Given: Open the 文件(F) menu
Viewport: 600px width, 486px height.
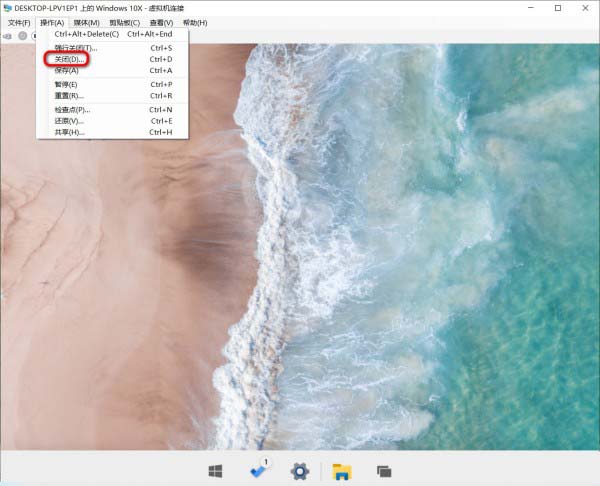Looking at the screenshot, I should tap(19, 23).
